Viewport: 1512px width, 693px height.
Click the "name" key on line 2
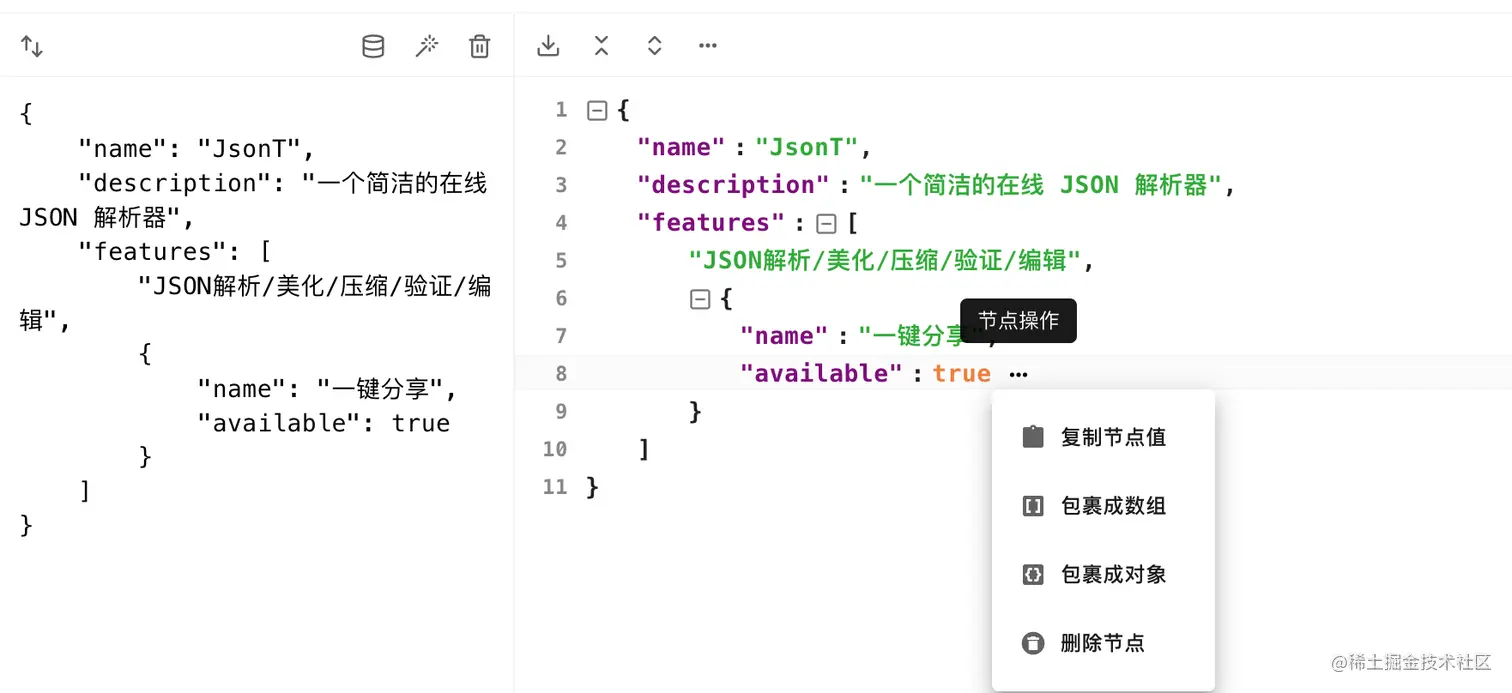pyautogui.click(x=681, y=147)
